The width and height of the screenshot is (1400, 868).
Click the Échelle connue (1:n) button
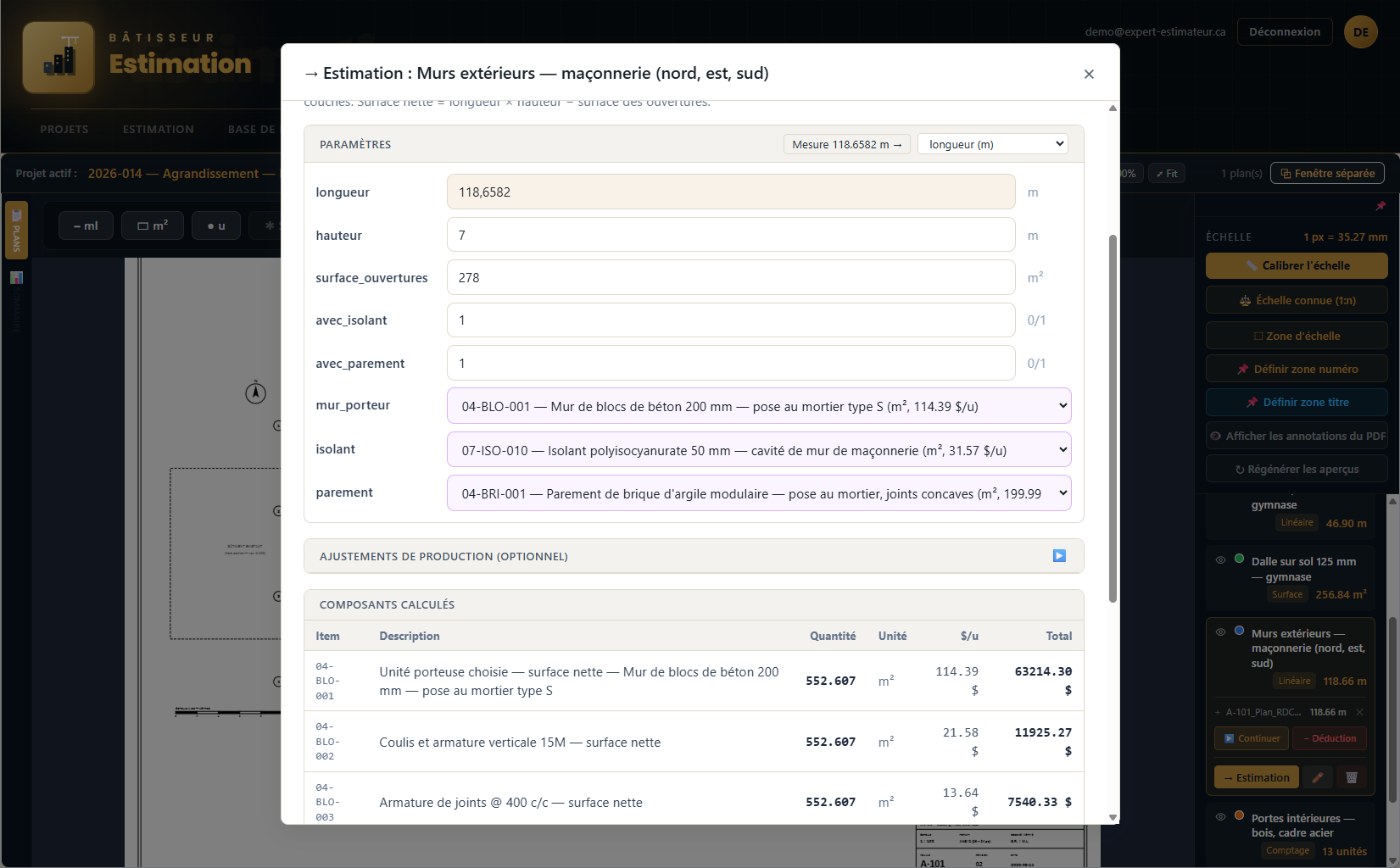1296,301
